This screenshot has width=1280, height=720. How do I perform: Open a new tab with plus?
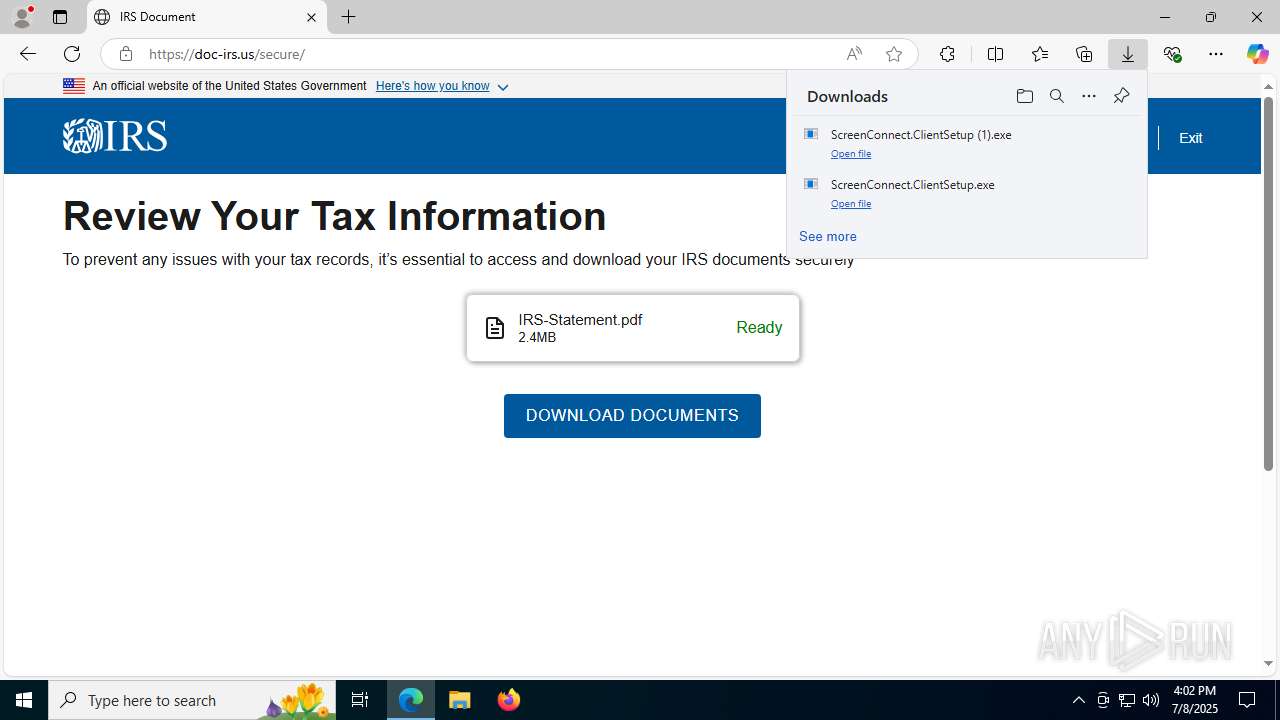point(348,17)
